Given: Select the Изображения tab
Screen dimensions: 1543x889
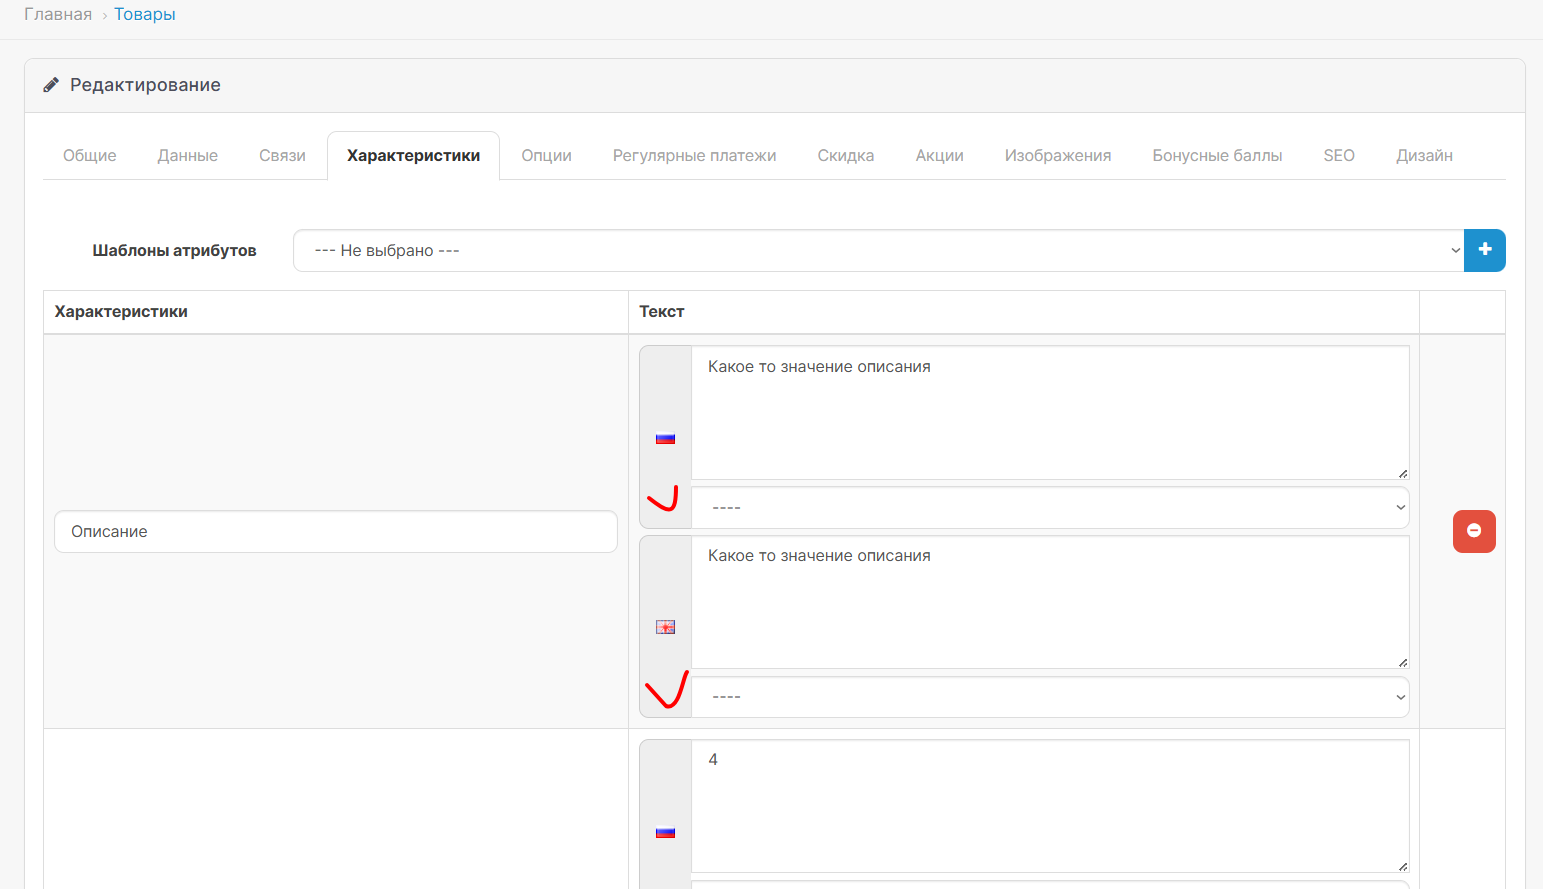Looking at the screenshot, I should coord(1057,156).
